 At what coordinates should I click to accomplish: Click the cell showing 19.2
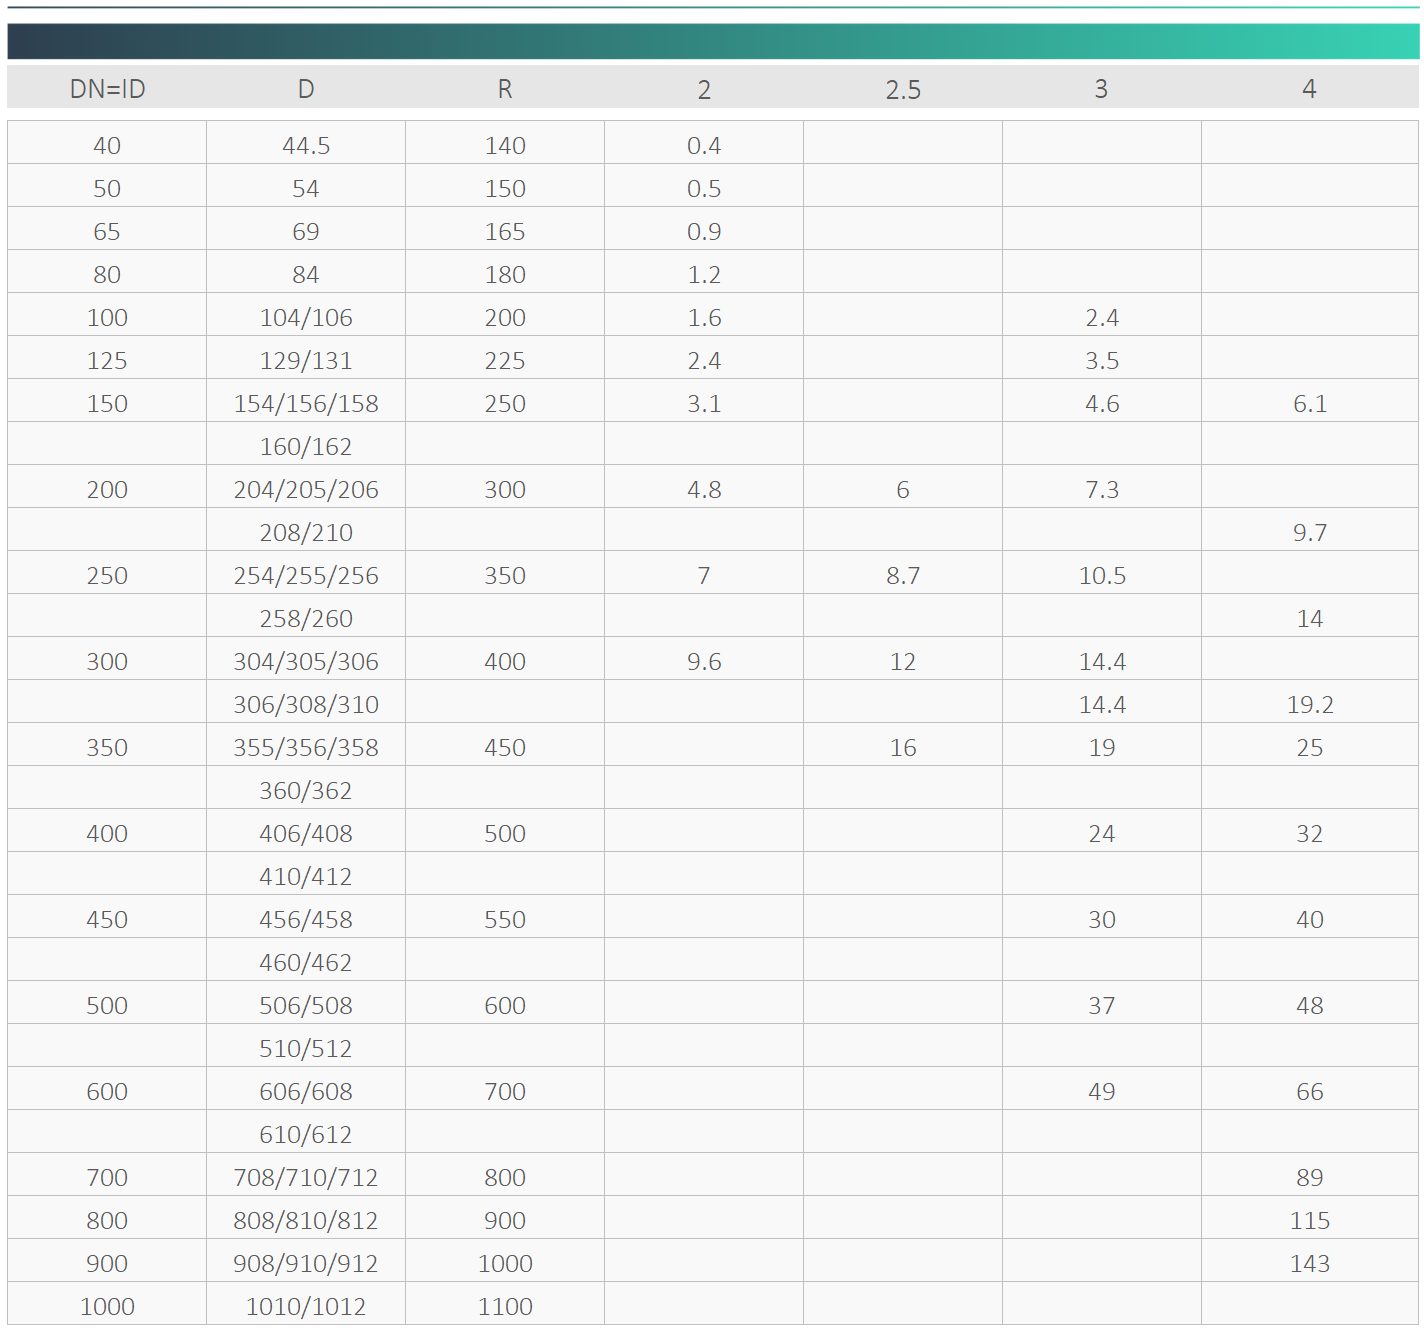pos(1310,705)
